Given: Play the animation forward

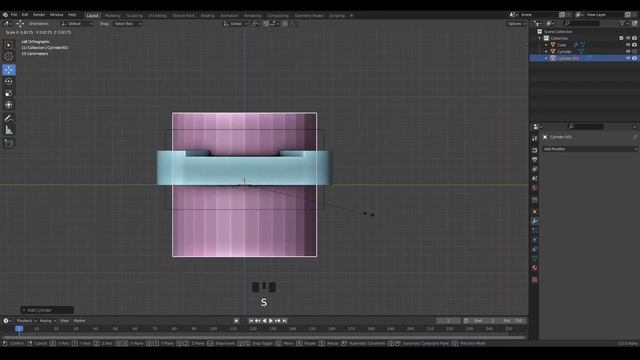Looking at the screenshot, I should click(271, 321).
